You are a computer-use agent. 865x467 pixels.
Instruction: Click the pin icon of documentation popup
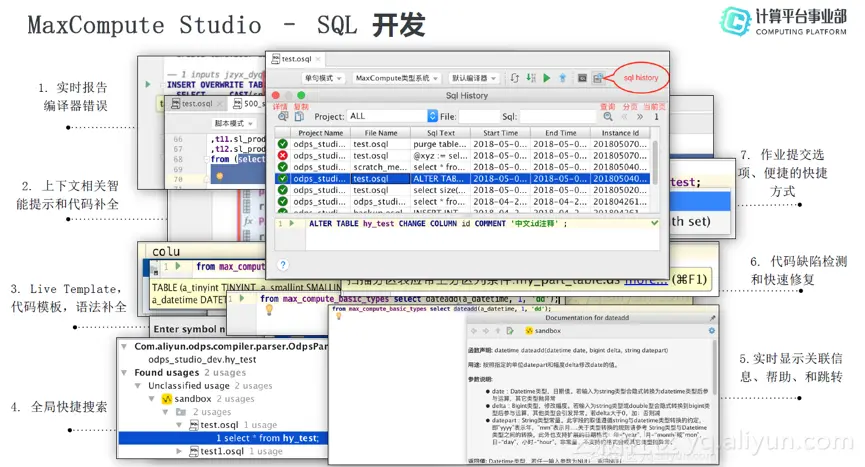[x=712, y=318]
